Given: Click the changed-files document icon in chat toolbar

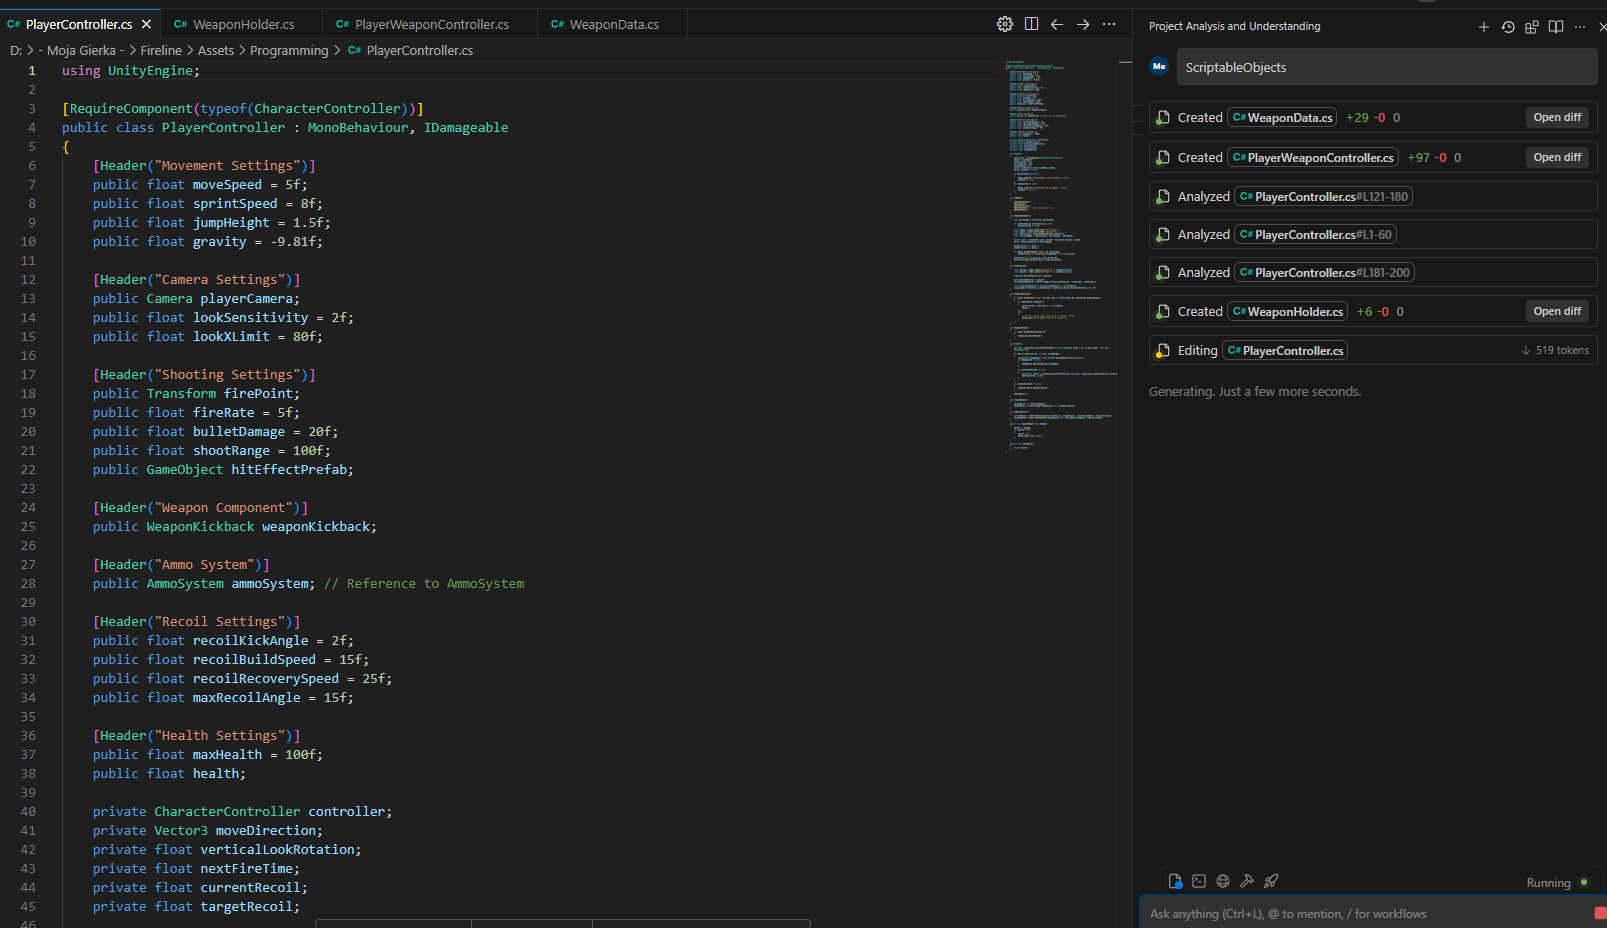Looking at the screenshot, I should pos(1176,881).
